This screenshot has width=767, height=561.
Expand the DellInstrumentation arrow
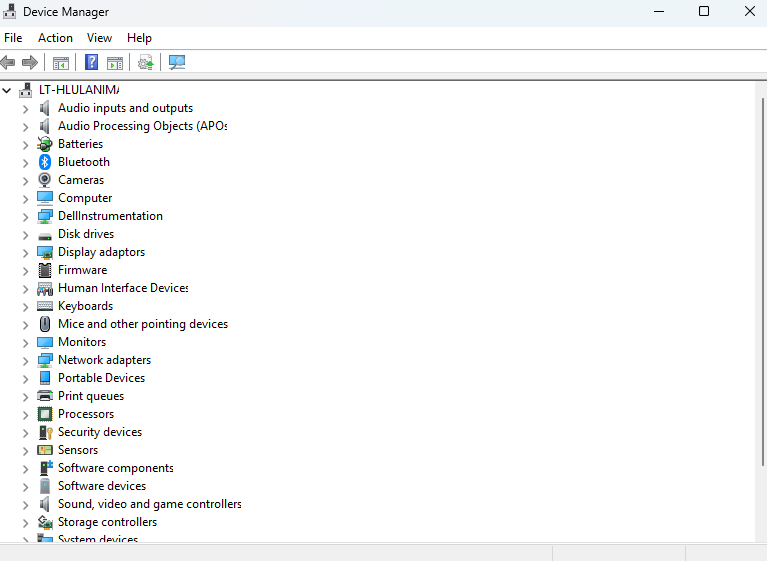[x=25, y=217]
